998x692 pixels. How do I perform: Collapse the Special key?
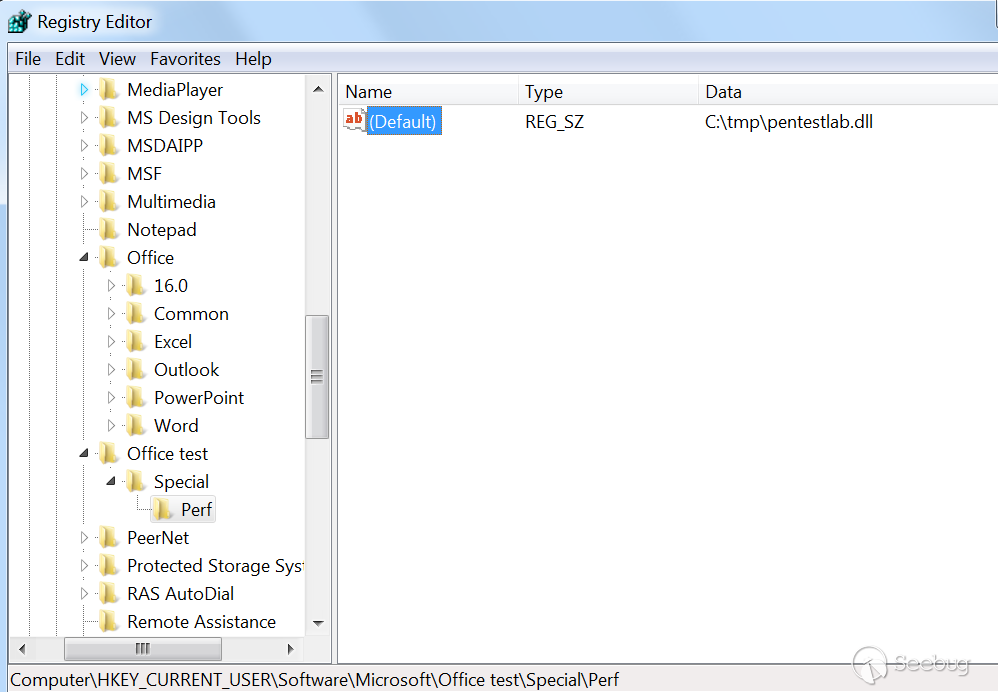(111, 482)
